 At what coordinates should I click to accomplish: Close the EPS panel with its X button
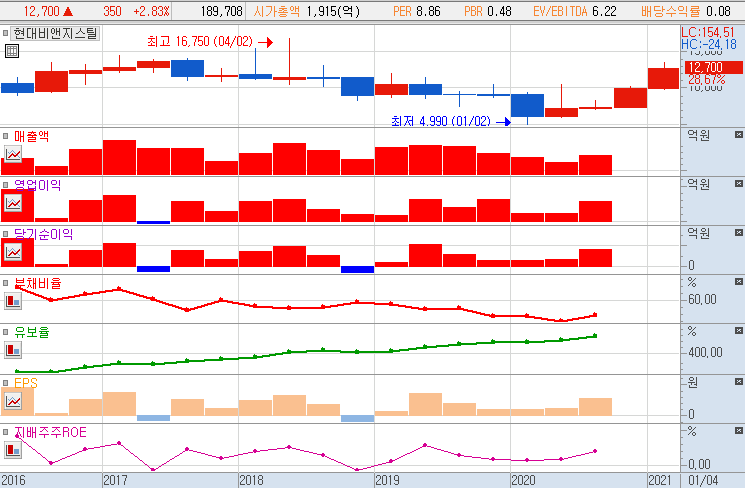point(738,382)
